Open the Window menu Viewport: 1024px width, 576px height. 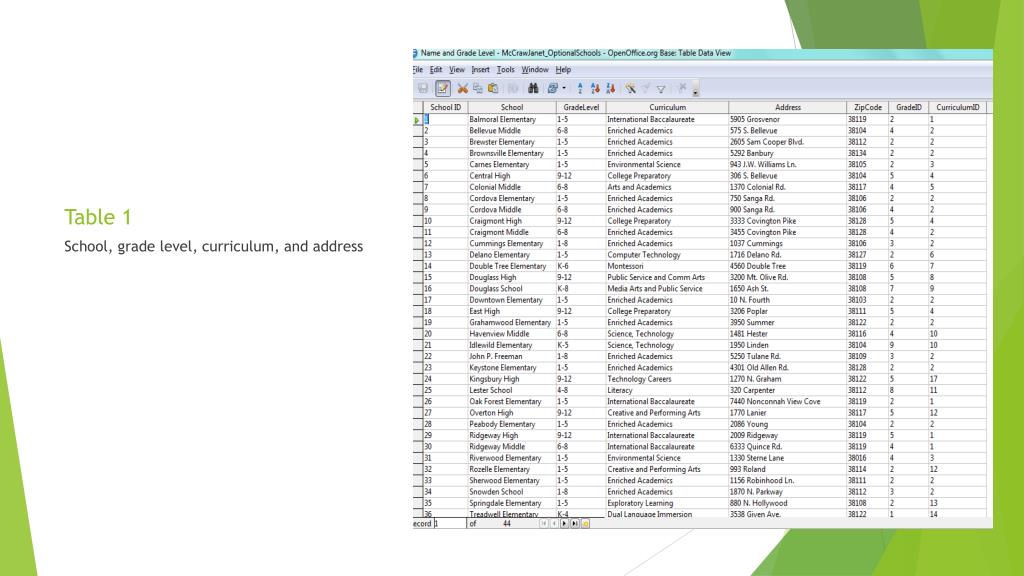pos(535,69)
